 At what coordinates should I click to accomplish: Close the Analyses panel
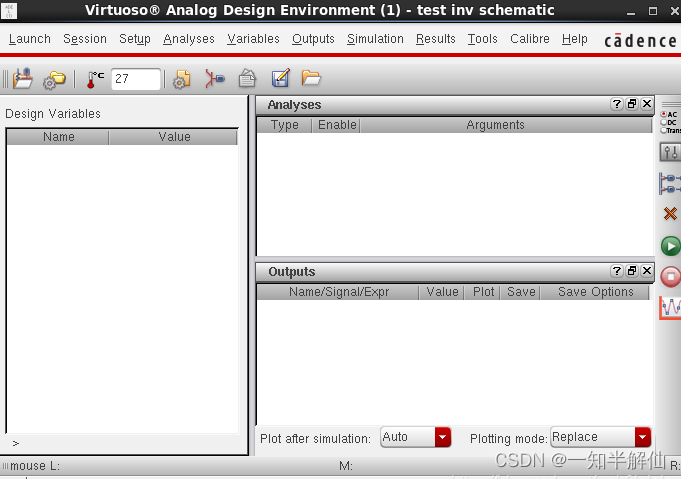[x=647, y=104]
